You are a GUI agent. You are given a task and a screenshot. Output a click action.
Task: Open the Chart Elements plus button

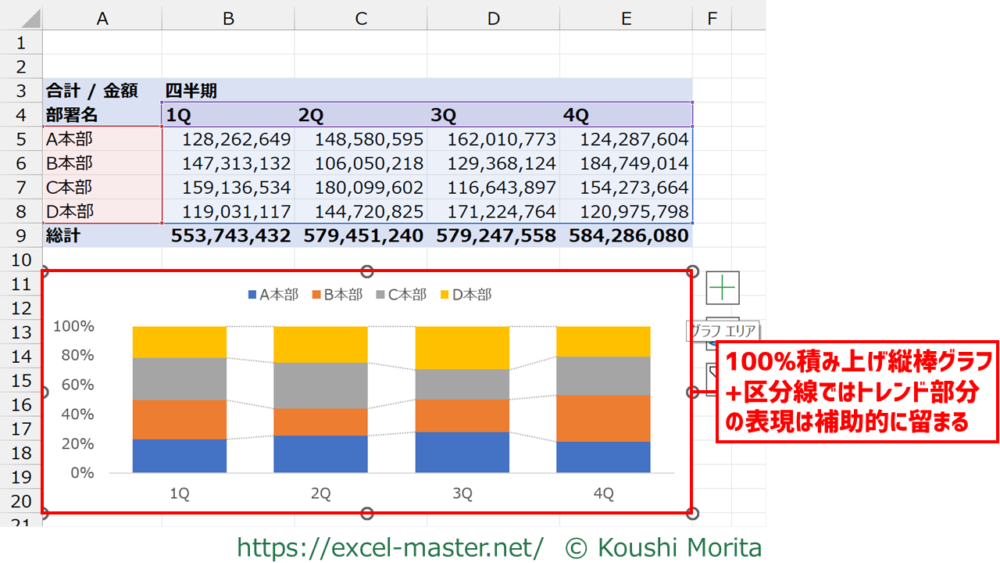(722, 288)
